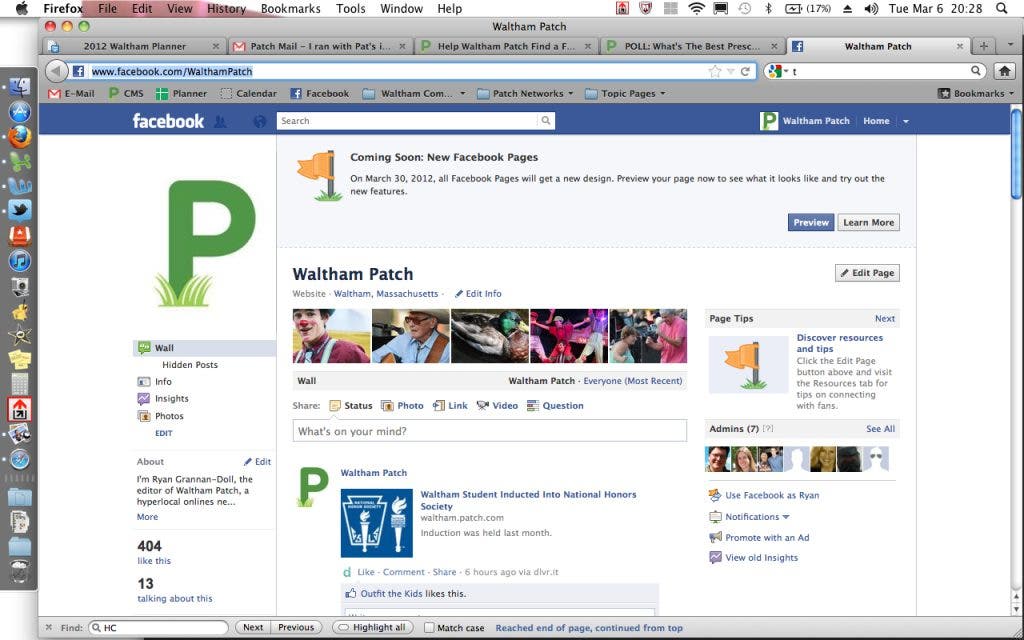Viewport: 1024px width, 640px height.
Task: Open Safari from the Dock
Action: [x=20, y=460]
